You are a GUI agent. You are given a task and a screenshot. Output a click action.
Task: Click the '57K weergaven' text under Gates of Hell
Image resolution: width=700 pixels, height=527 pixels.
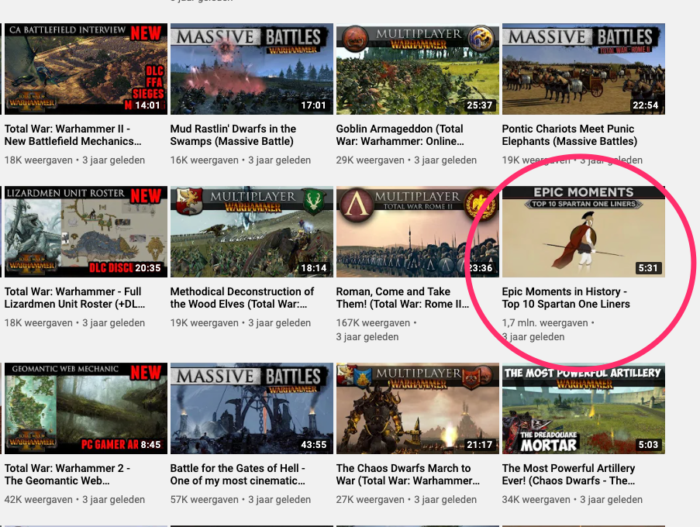click(x=204, y=499)
